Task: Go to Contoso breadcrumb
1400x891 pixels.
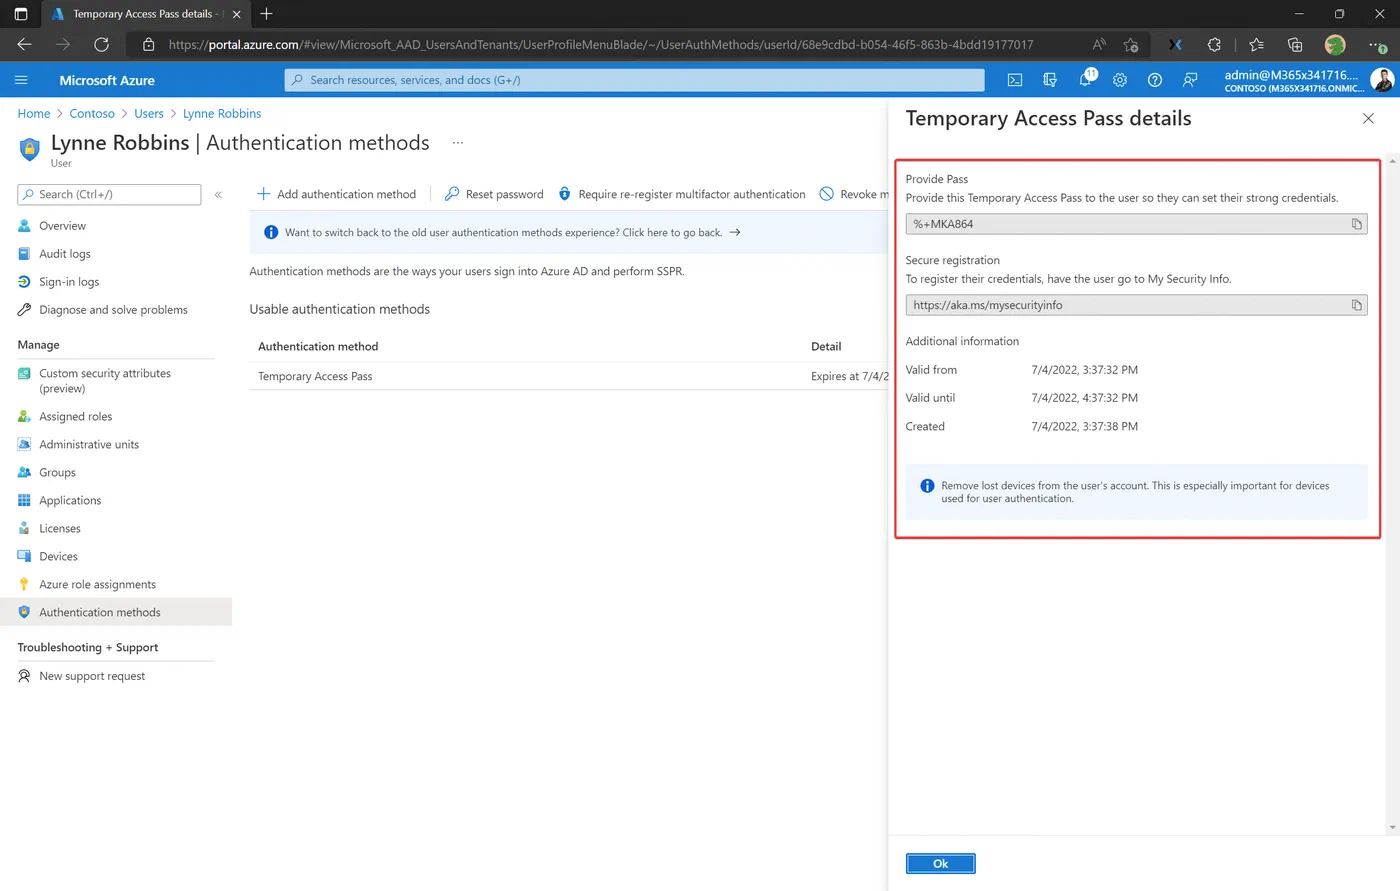Action: coord(92,114)
